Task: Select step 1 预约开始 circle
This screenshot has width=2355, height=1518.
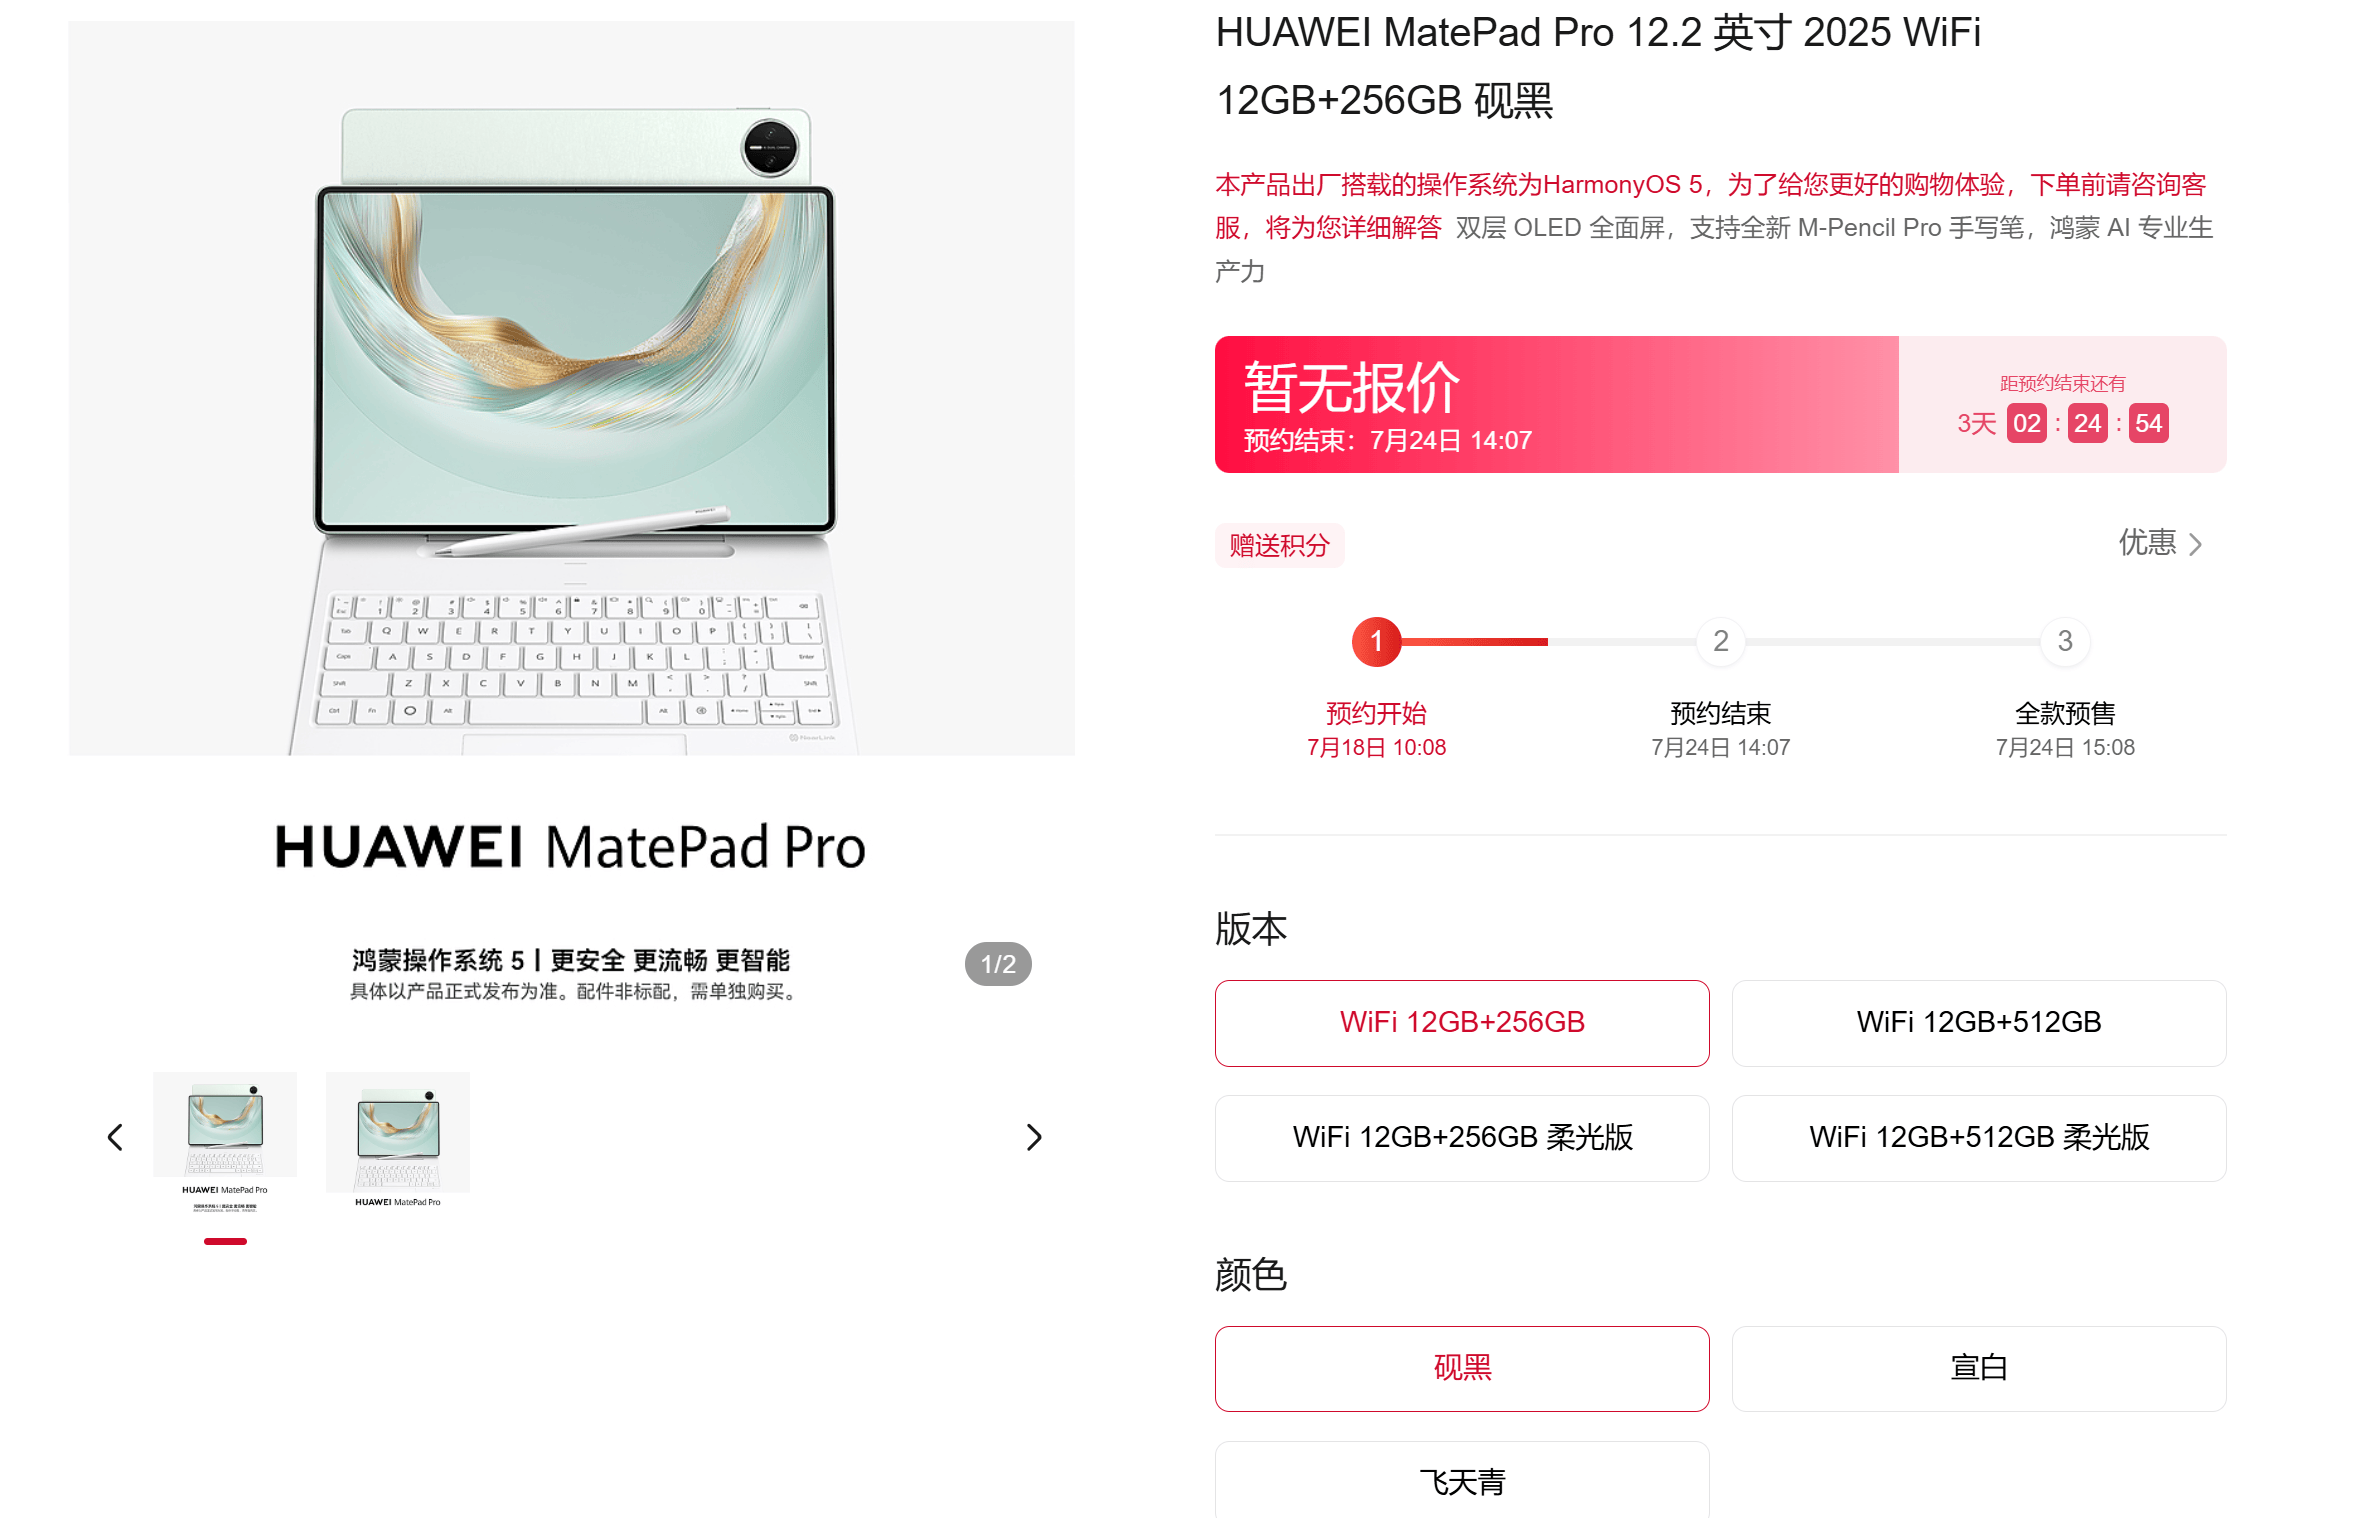Action: (x=1376, y=641)
